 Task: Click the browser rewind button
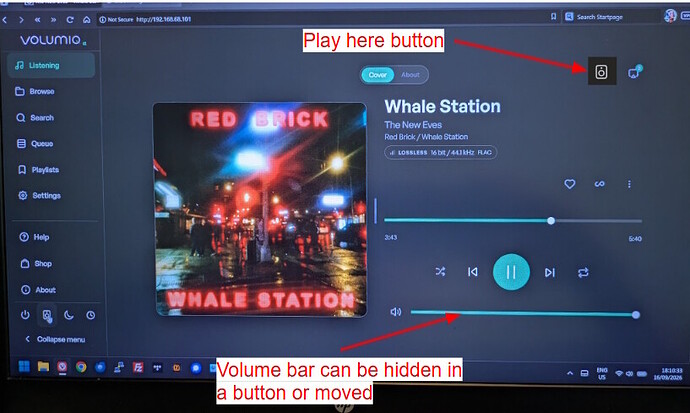point(37,20)
